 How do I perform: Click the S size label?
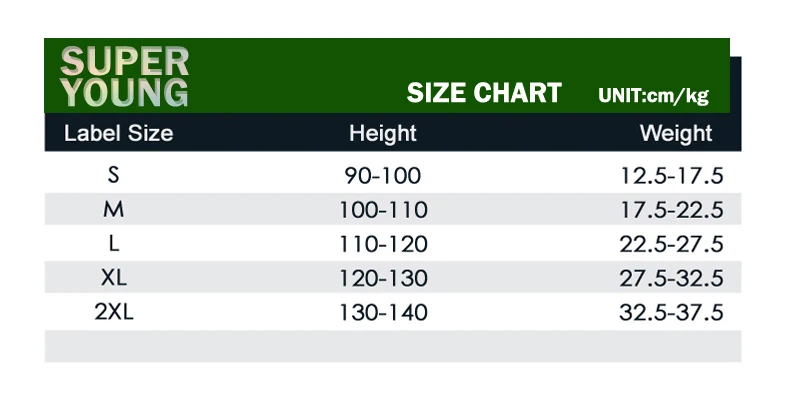point(114,175)
